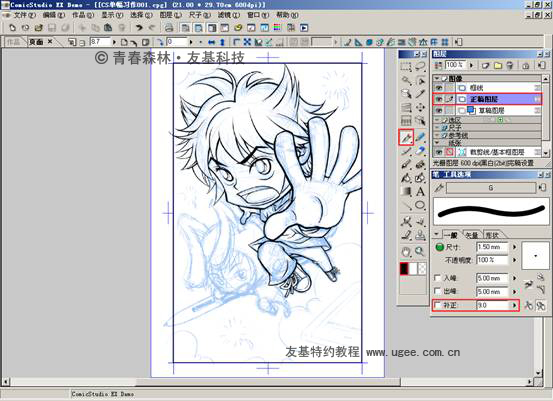The width and height of the screenshot is (553, 401).
Task: Enable the 入峰 checkbox
Action: [x=437, y=278]
